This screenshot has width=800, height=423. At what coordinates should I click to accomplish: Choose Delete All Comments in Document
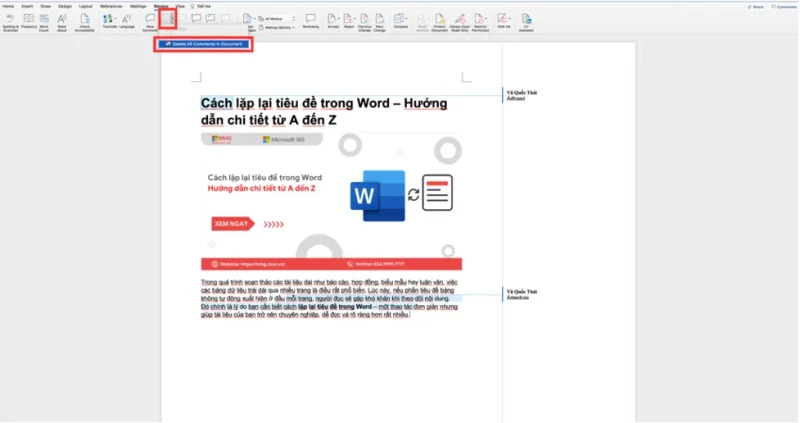tap(204, 44)
